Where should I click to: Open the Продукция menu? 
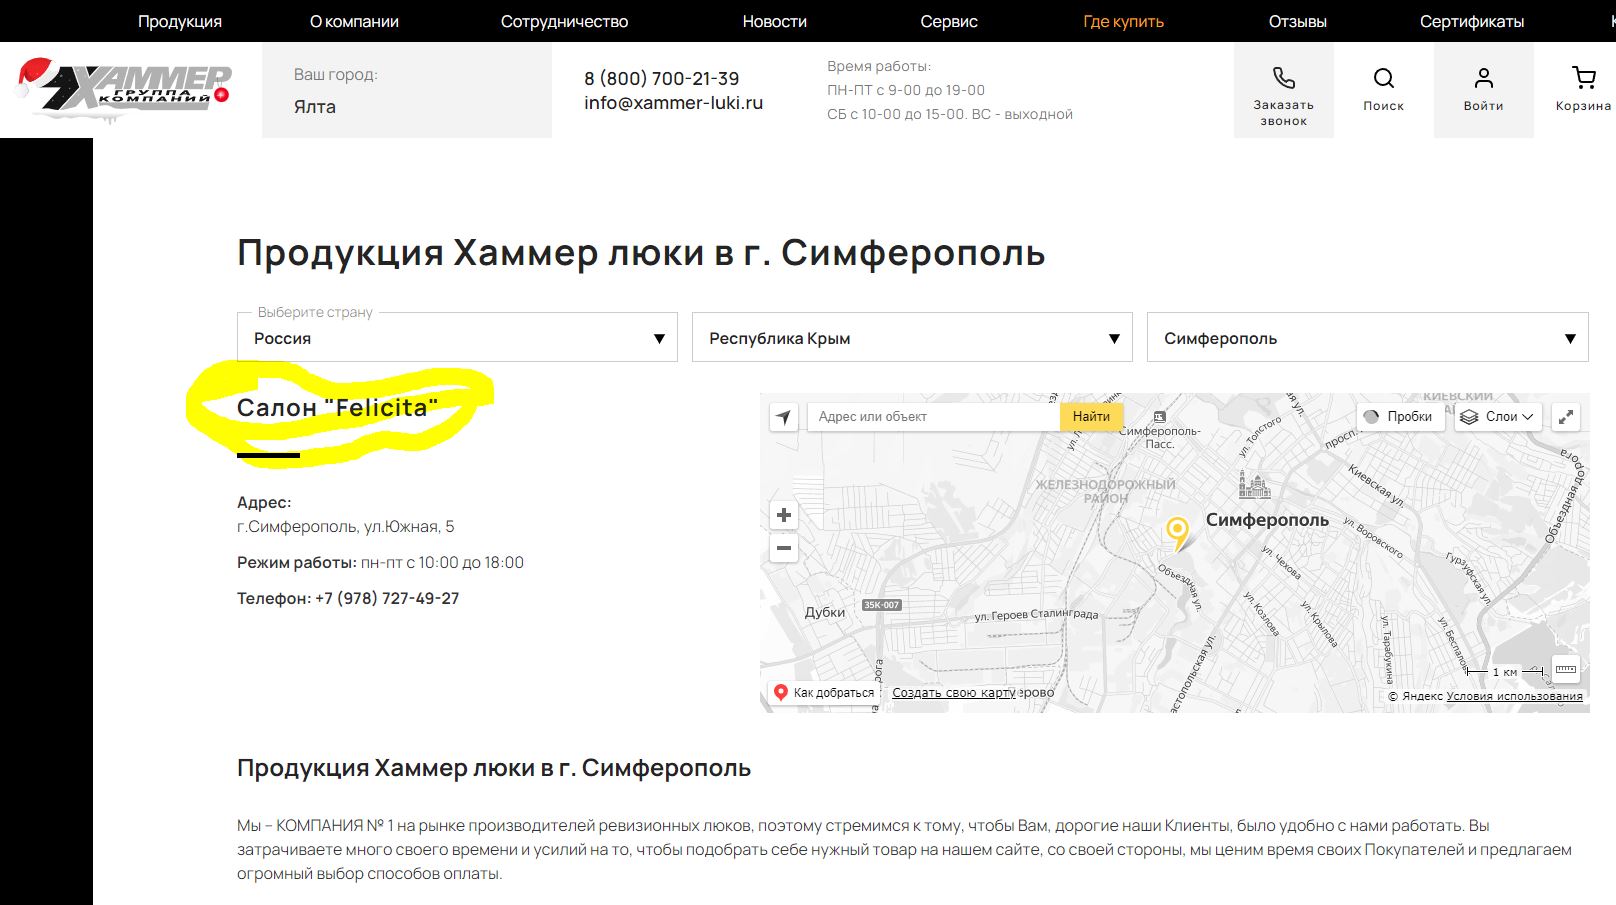[x=180, y=21]
